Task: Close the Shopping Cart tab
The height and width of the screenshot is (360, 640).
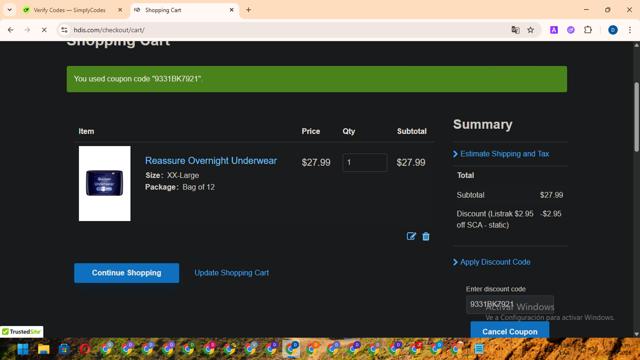Action: 231,10
